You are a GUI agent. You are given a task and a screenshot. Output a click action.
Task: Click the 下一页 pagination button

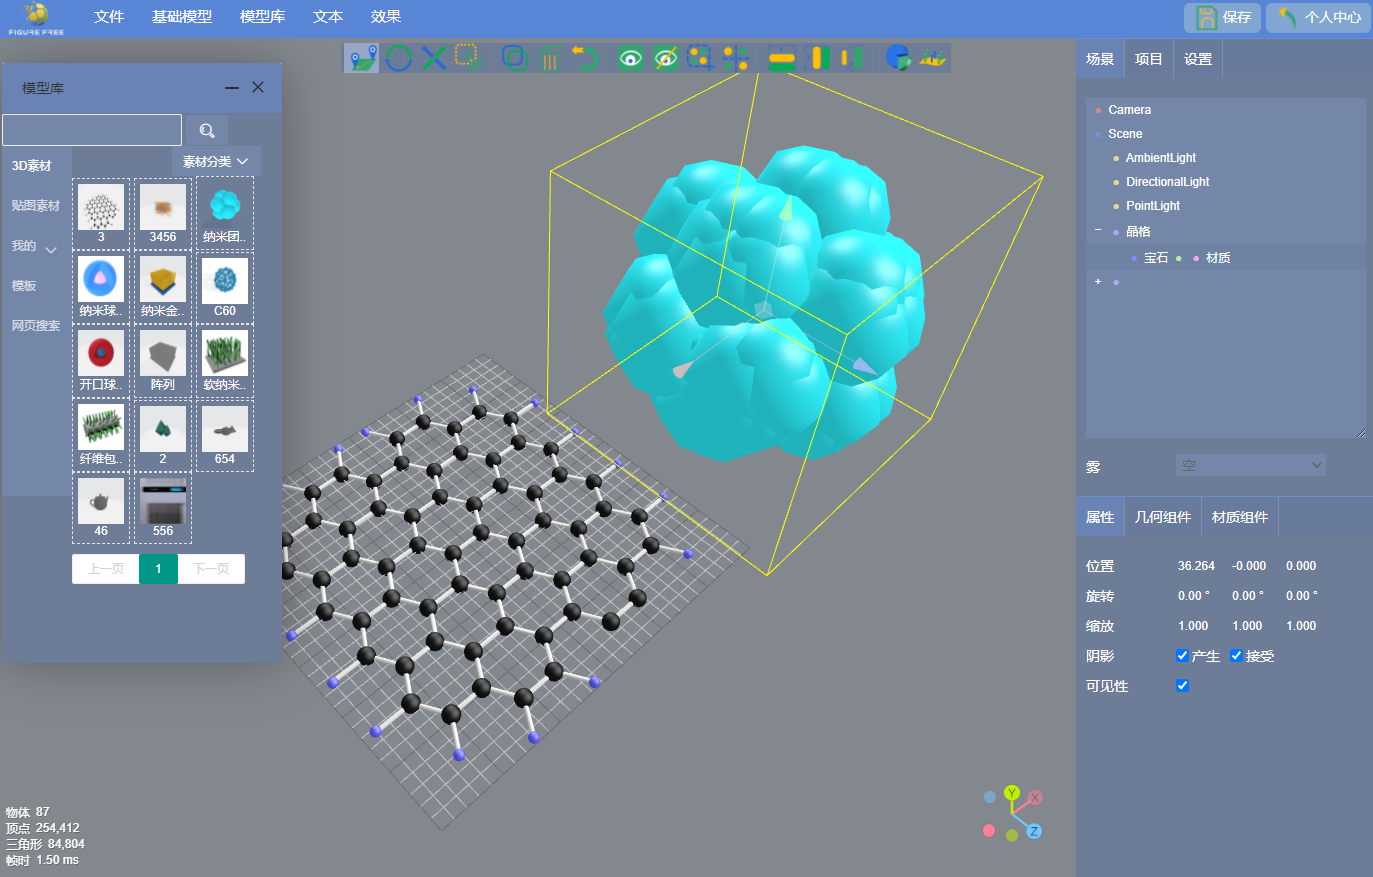[x=211, y=569]
